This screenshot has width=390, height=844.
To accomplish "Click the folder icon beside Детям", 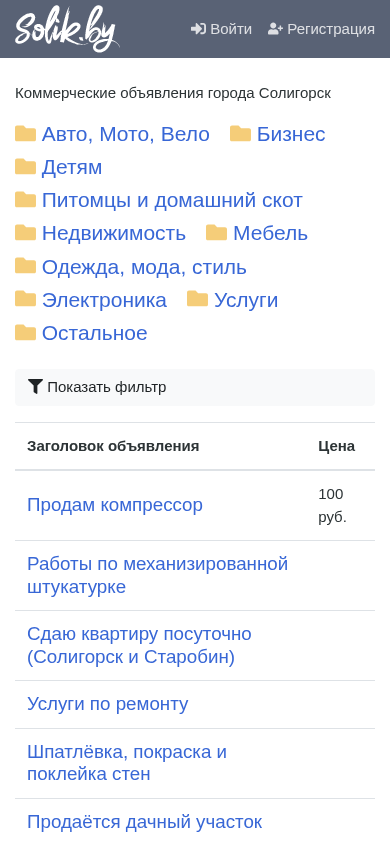I will click(x=25, y=167).
